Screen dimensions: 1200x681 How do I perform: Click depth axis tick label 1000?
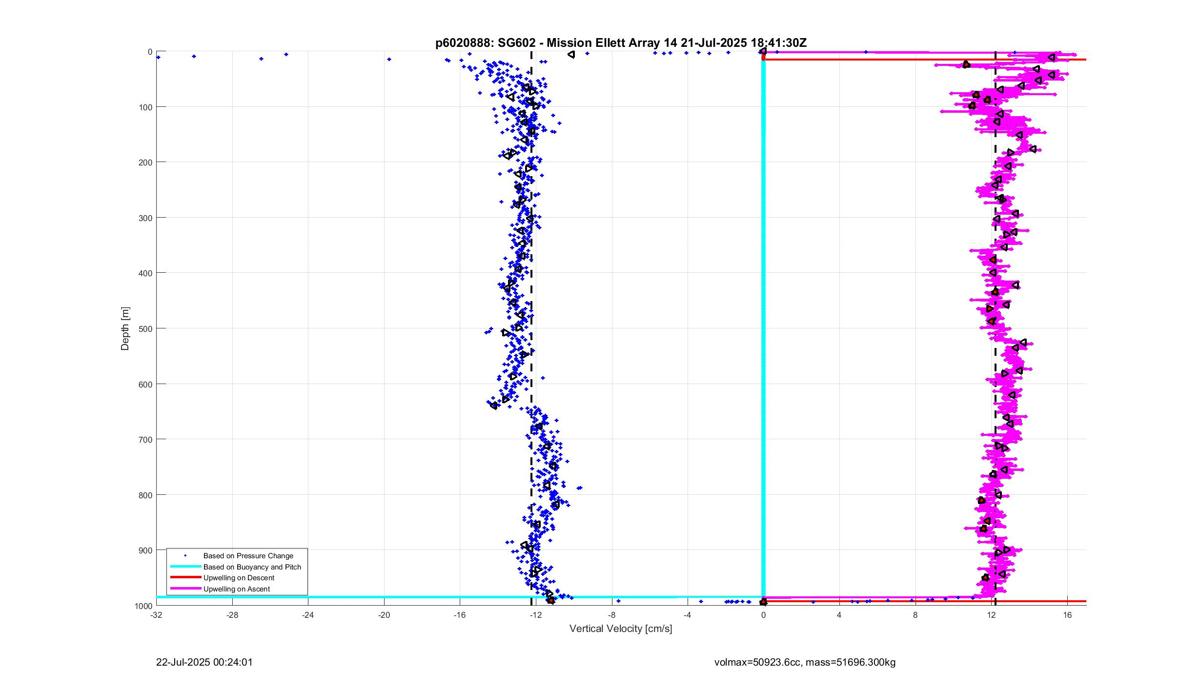coord(142,605)
